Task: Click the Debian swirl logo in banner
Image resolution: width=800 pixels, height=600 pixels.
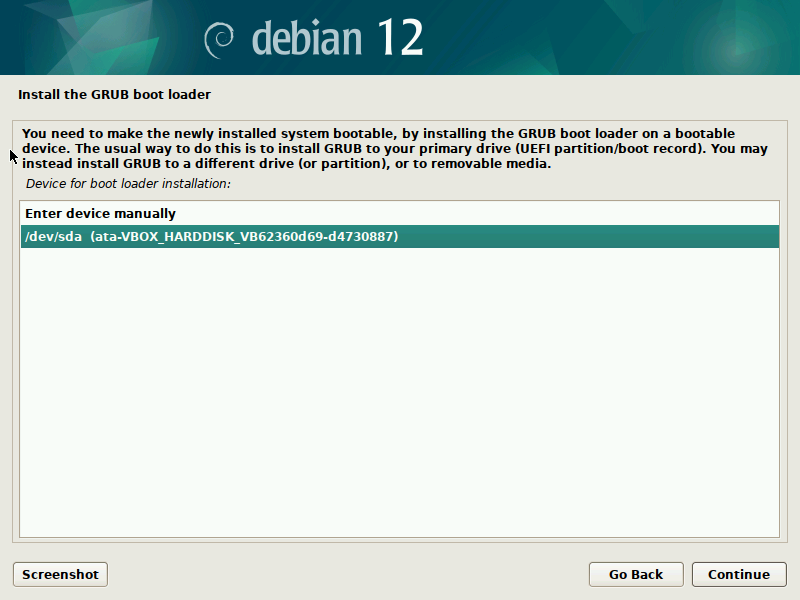Action: [219, 40]
